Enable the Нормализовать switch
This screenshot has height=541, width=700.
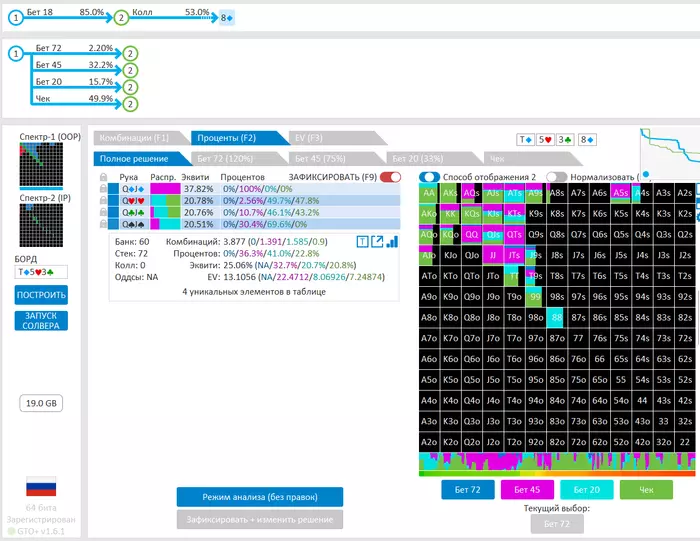(556, 176)
